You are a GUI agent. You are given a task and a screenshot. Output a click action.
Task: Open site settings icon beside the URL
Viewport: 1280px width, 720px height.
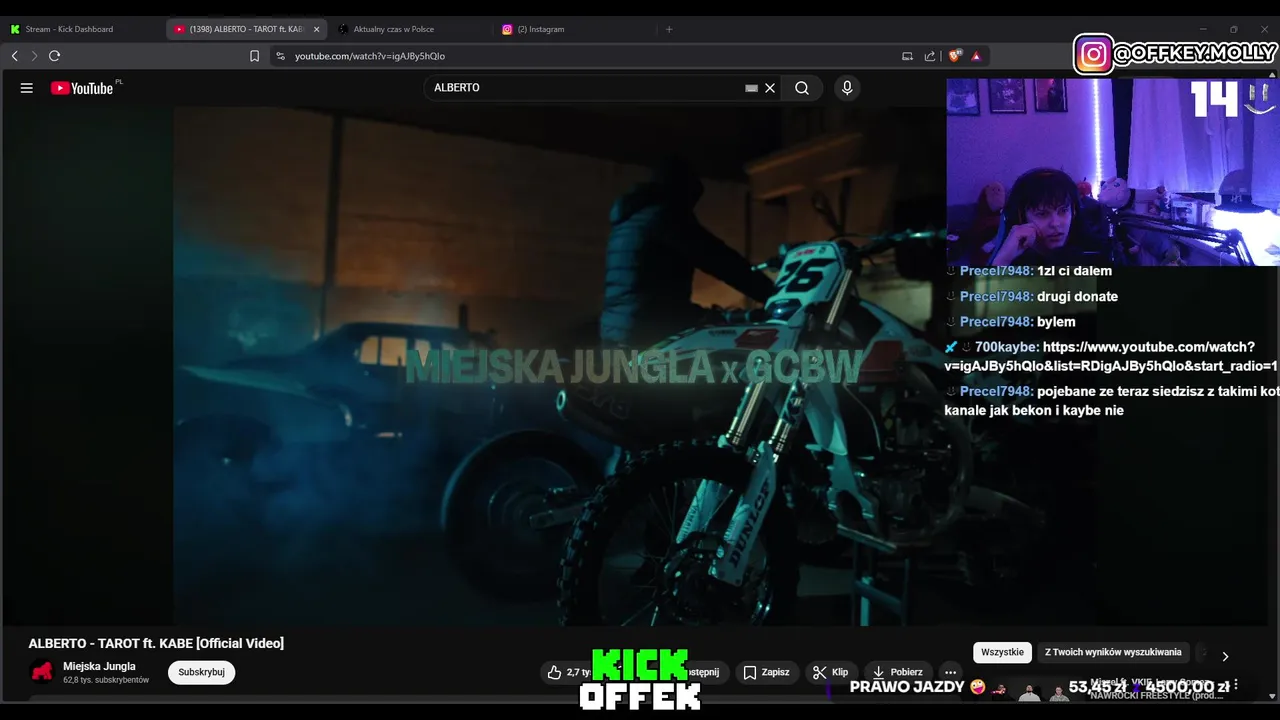(280, 56)
